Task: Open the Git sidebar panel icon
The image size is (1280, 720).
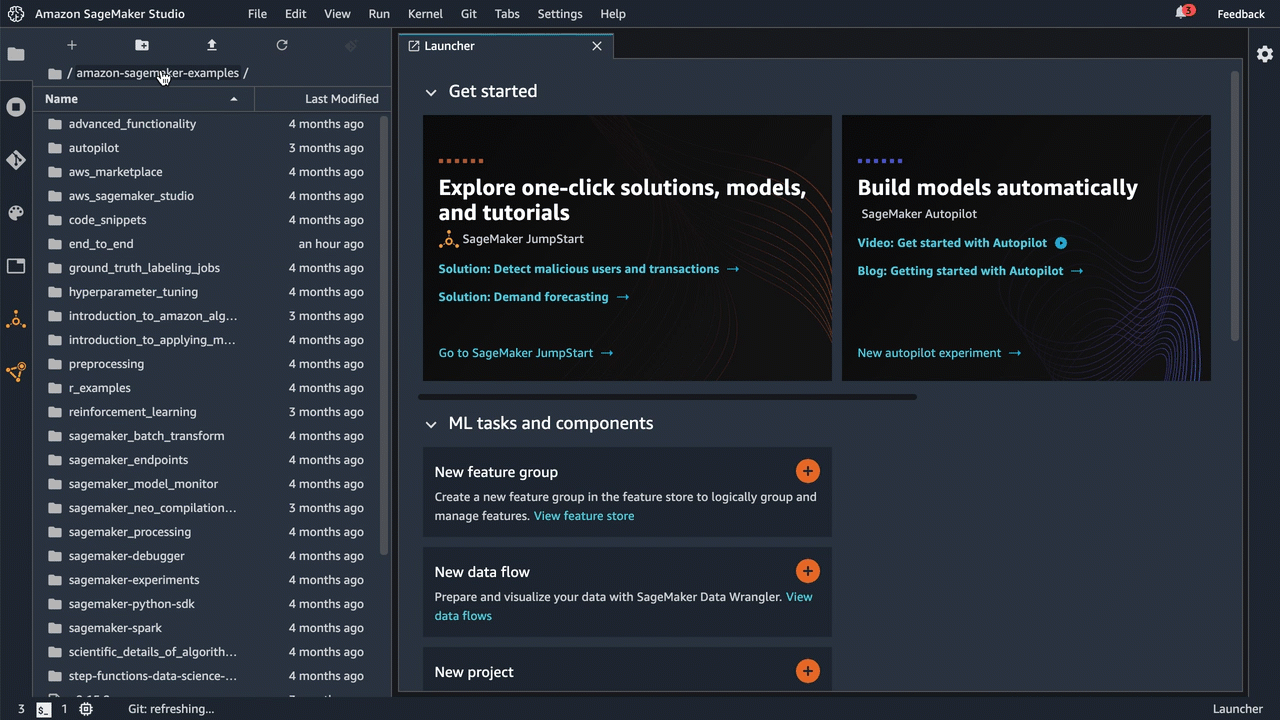Action: (x=16, y=160)
